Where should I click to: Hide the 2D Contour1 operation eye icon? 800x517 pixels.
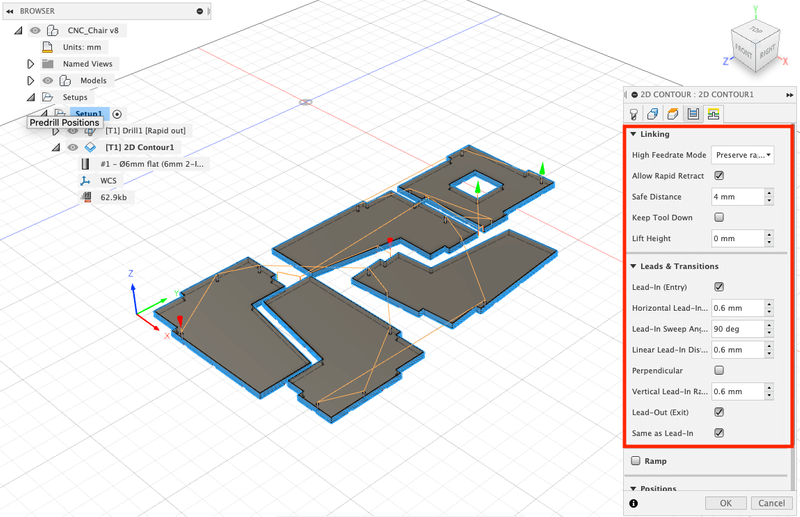click(x=73, y=147)
